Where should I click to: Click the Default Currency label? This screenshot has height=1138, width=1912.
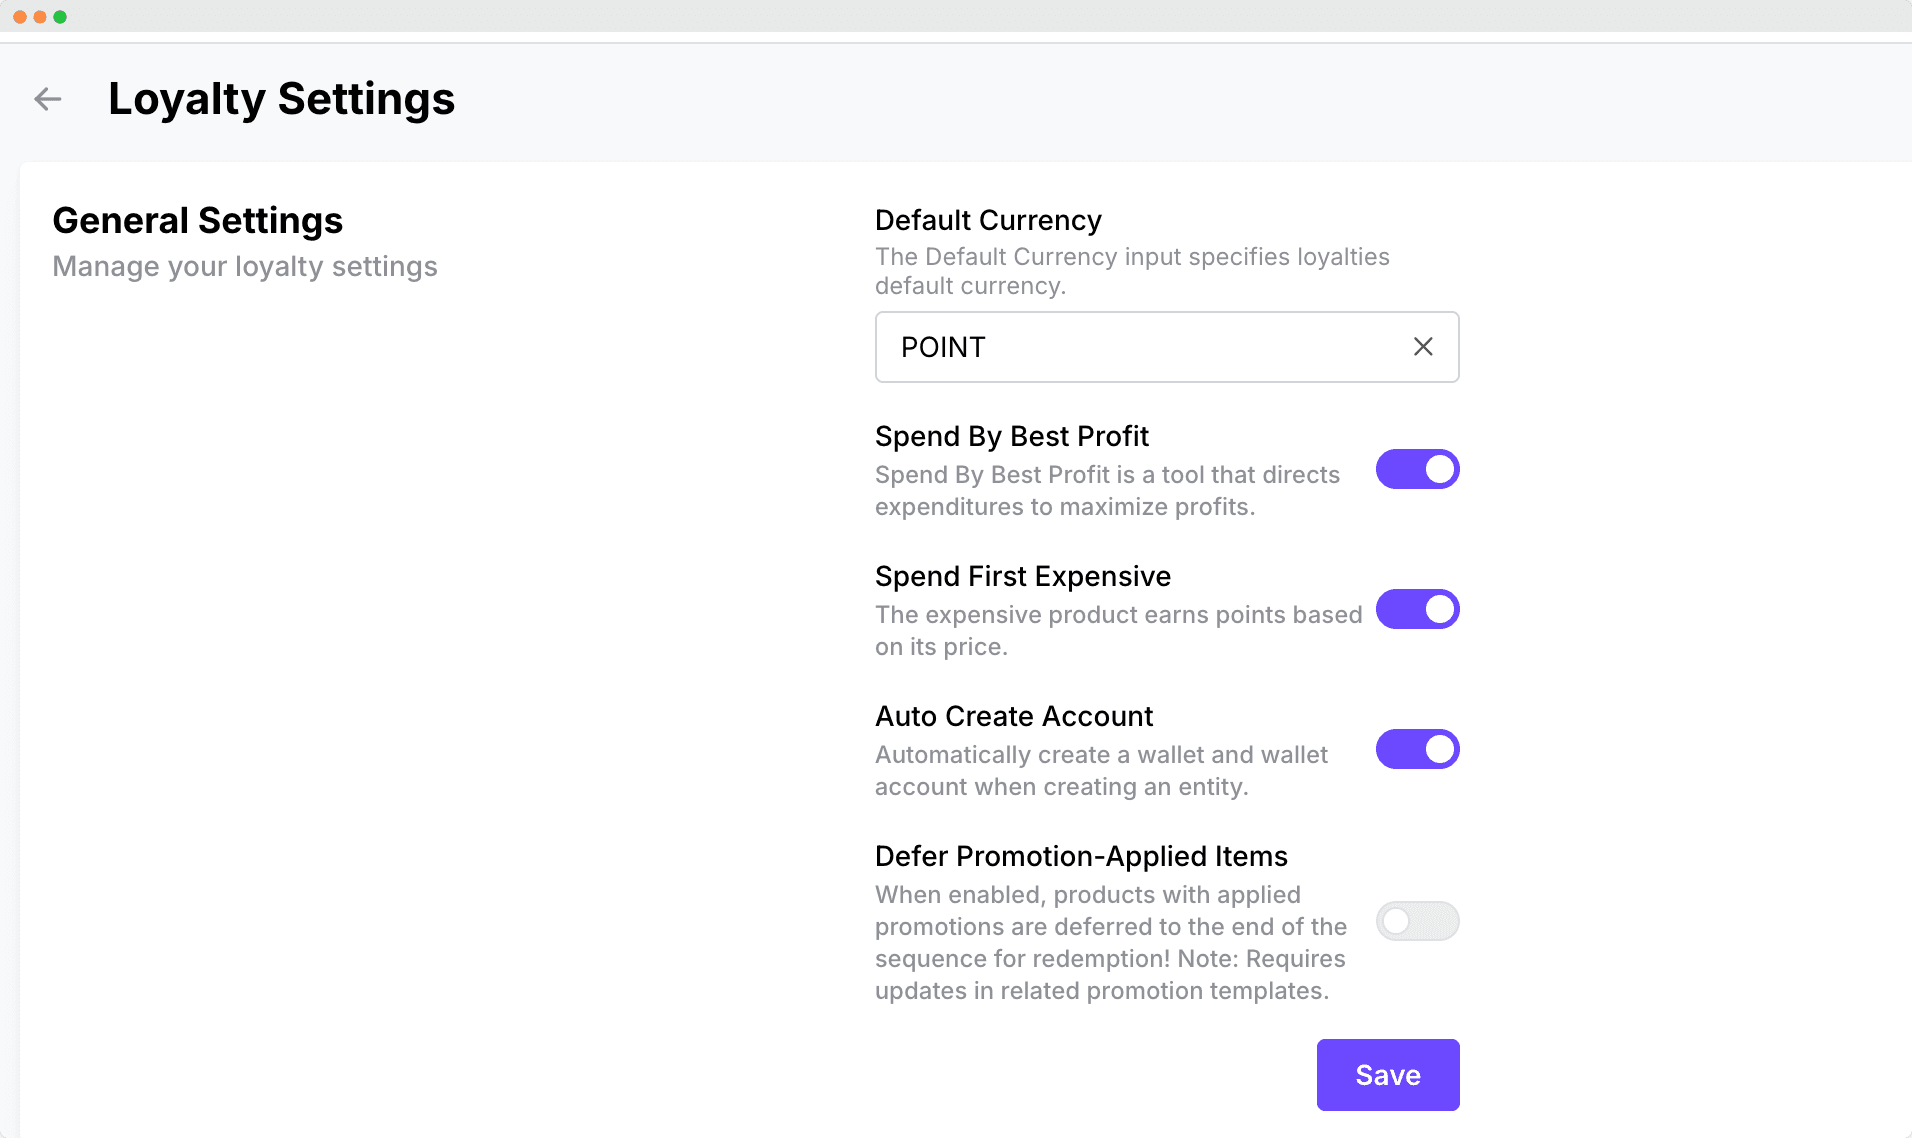click(x=988, y=220)
